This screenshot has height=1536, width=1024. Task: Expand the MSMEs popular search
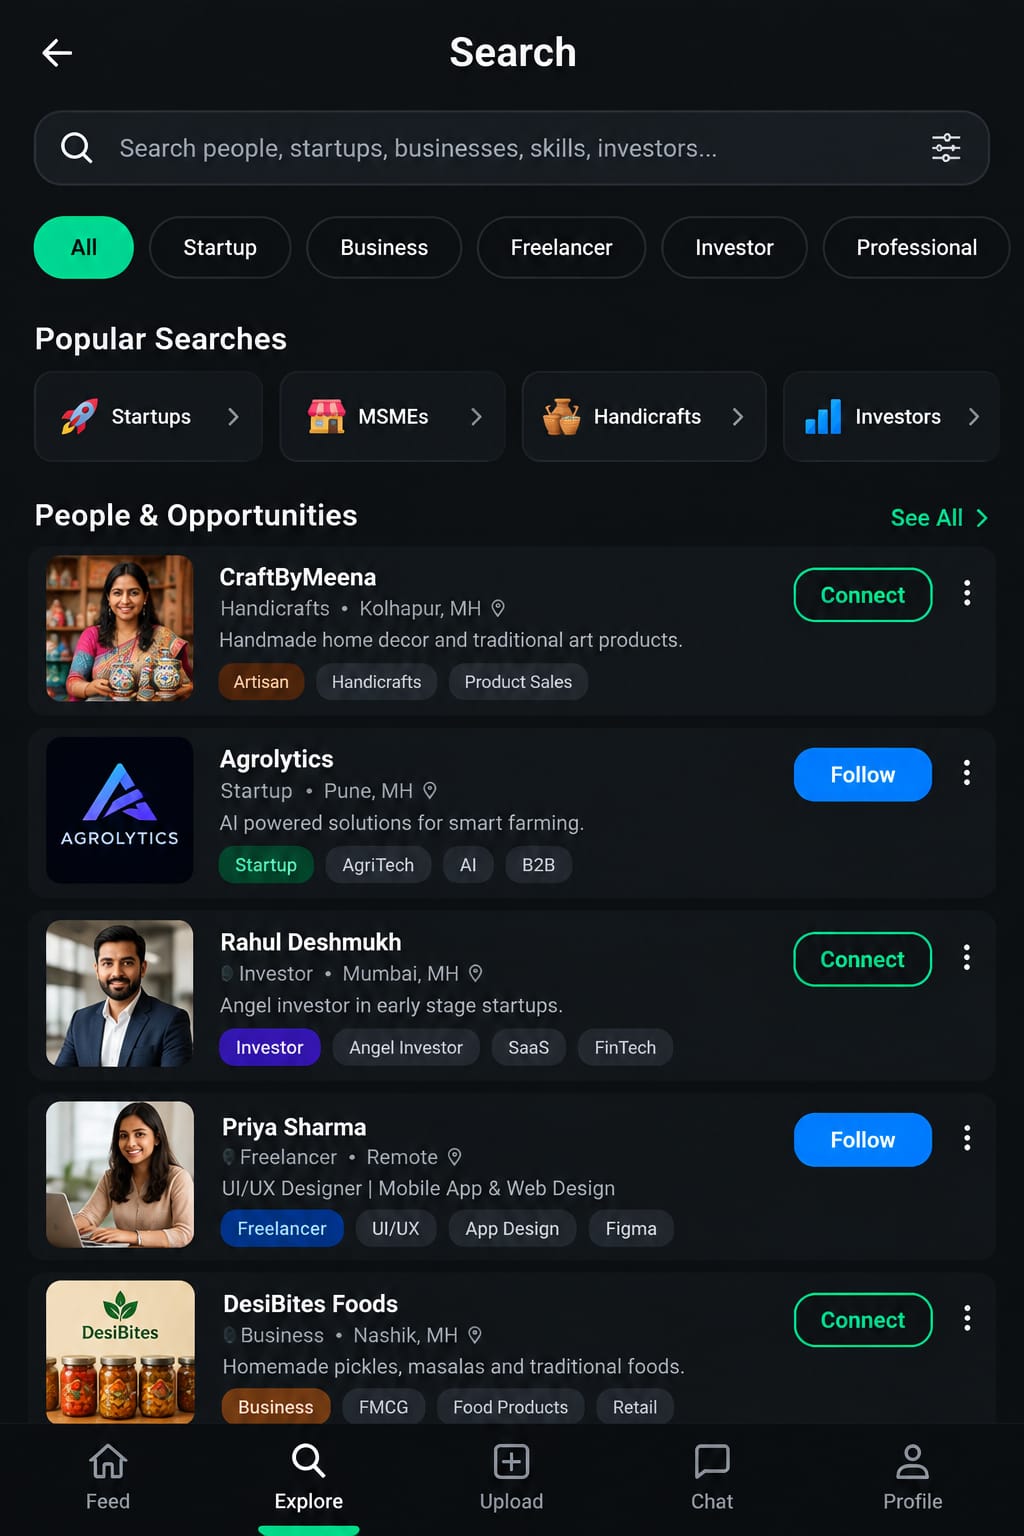coord(392,416)
